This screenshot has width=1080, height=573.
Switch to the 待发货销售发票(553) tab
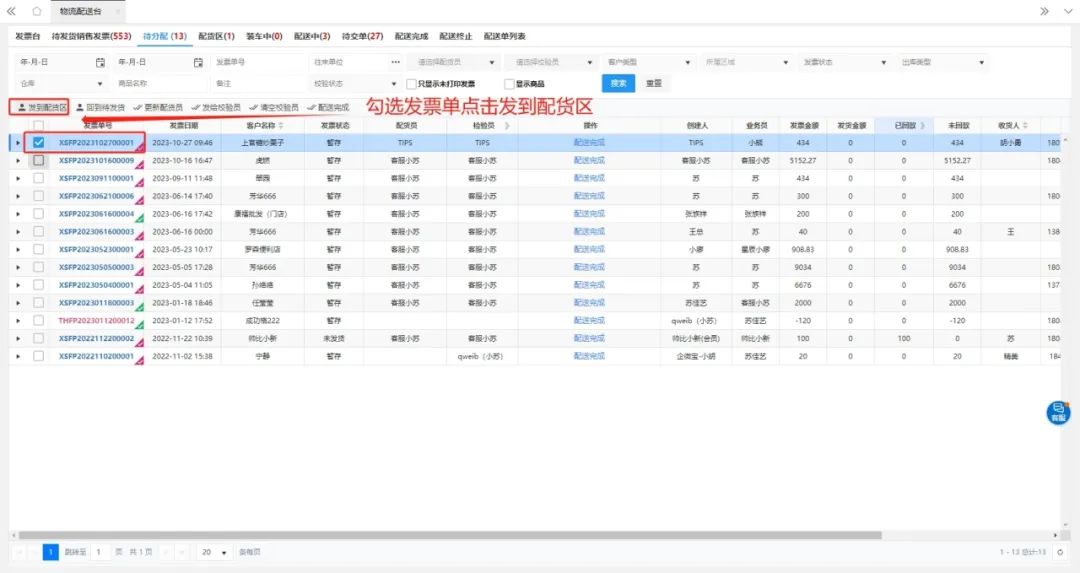[91, 36]
